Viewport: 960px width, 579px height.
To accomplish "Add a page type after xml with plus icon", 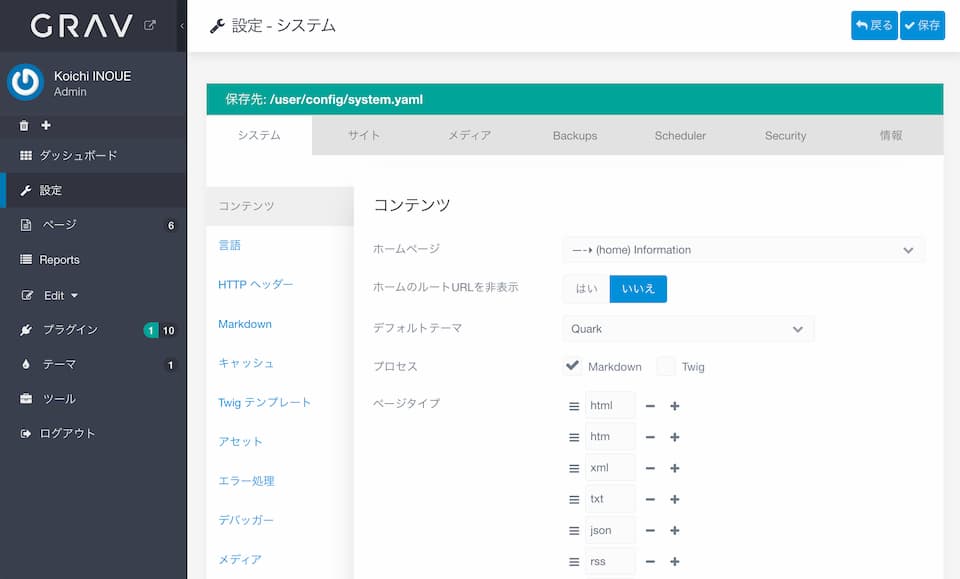I will click(675, 468).
